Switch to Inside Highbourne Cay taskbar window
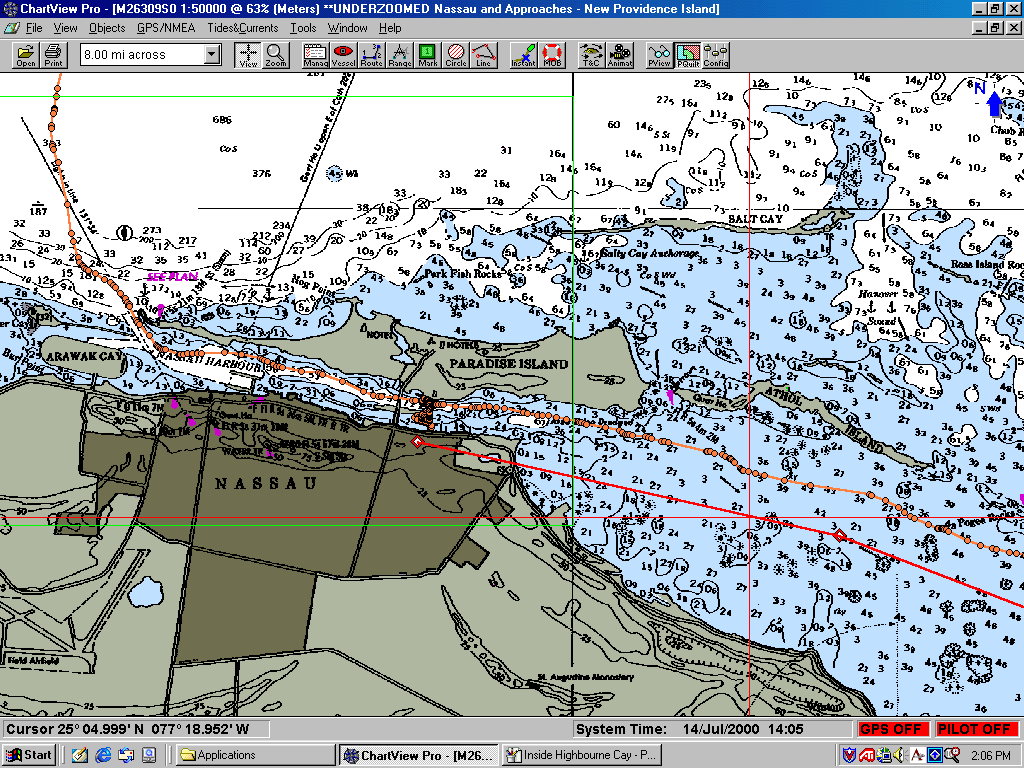The image size is (1024, 768). click(582, 755)
